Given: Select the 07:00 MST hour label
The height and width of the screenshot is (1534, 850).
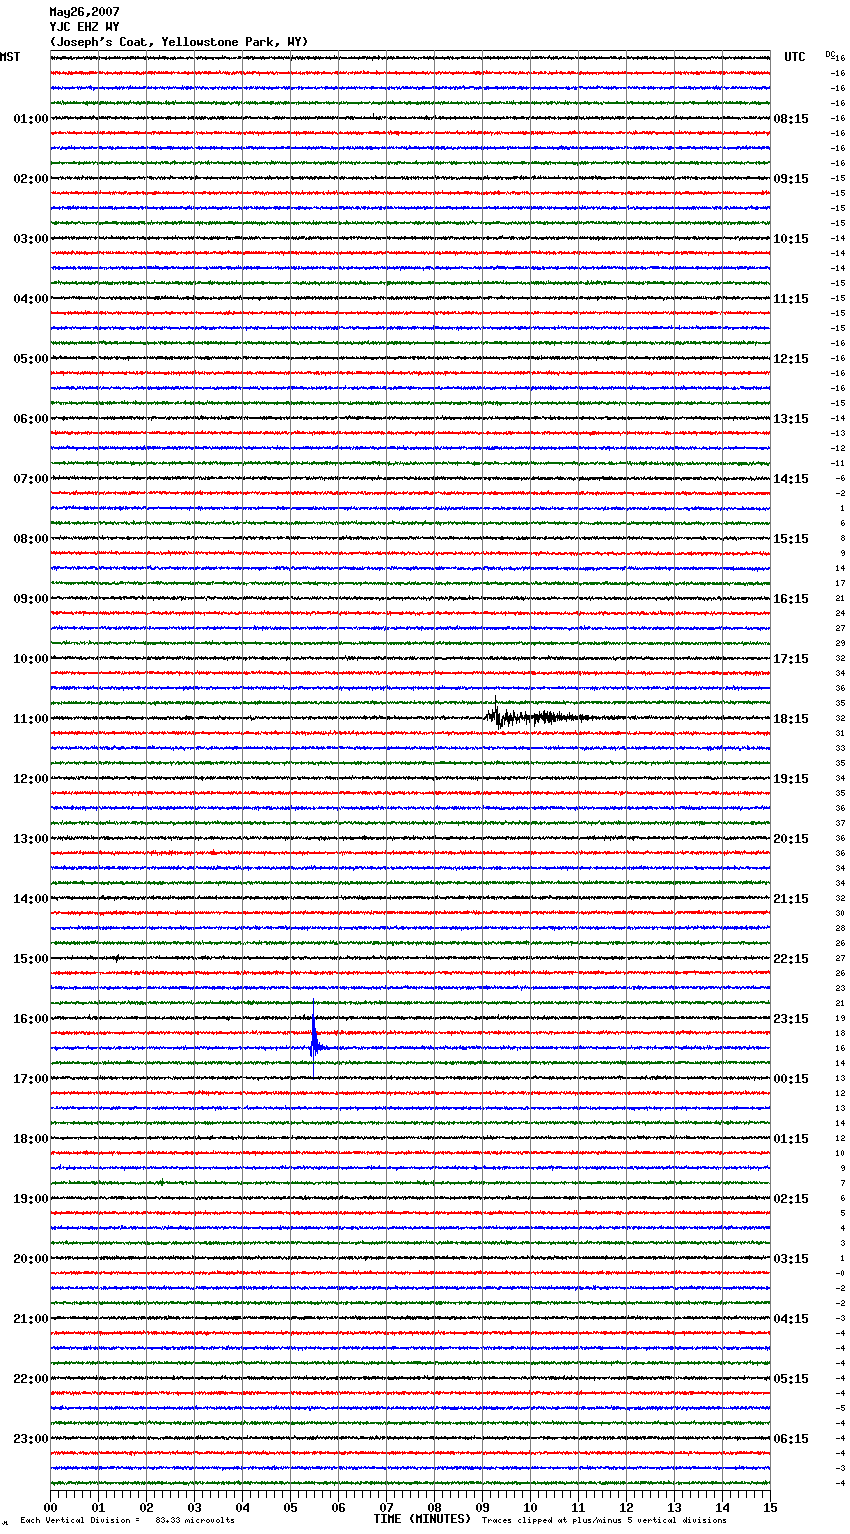Looking at the screenshot, I should click(30, 479).
